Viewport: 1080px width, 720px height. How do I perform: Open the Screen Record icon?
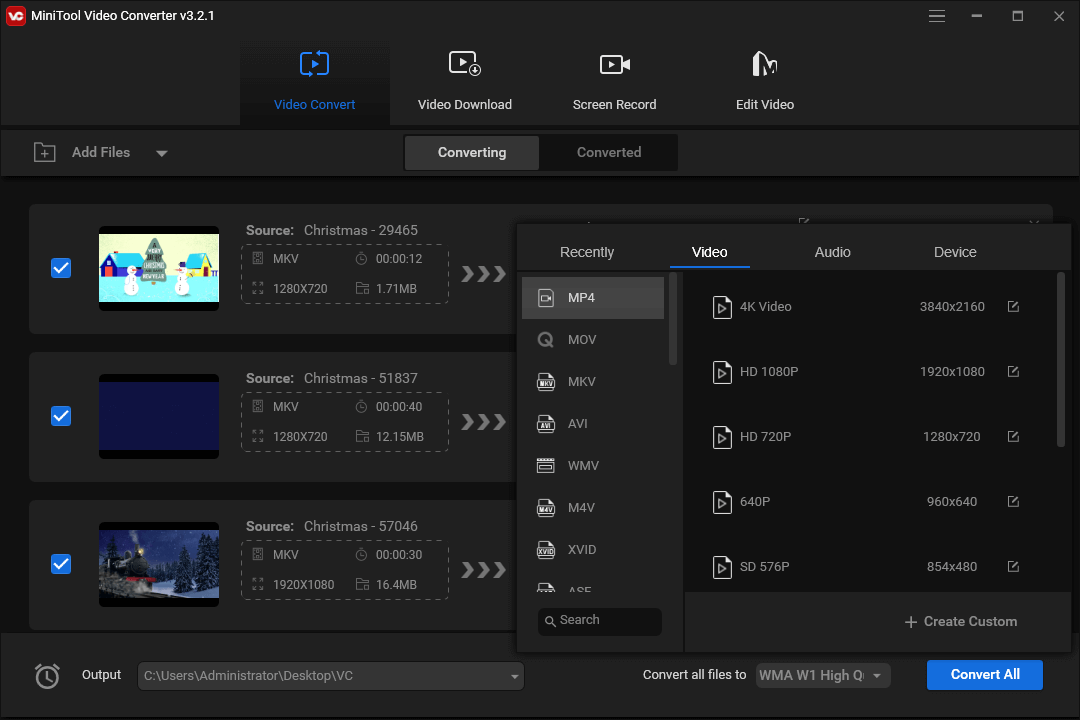pos(614,64)
